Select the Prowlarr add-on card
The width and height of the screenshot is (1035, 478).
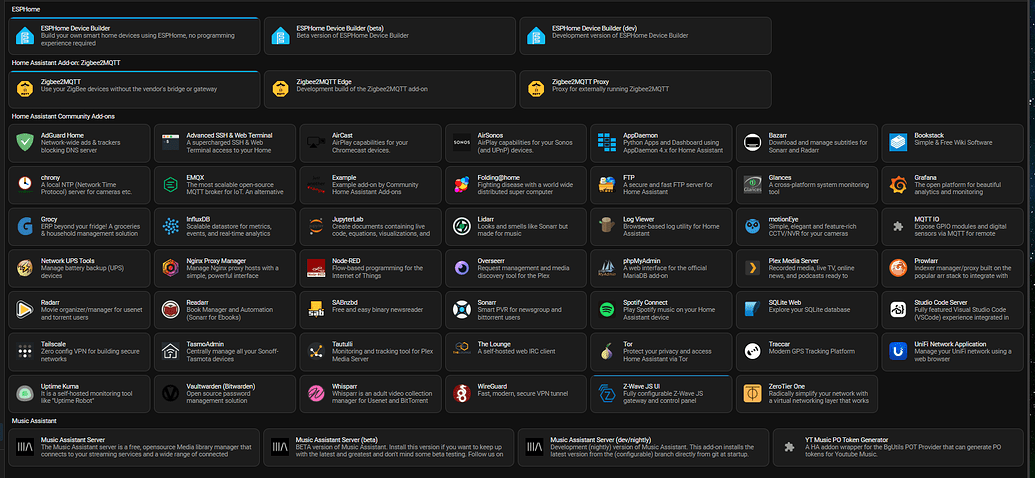(952, 268)
